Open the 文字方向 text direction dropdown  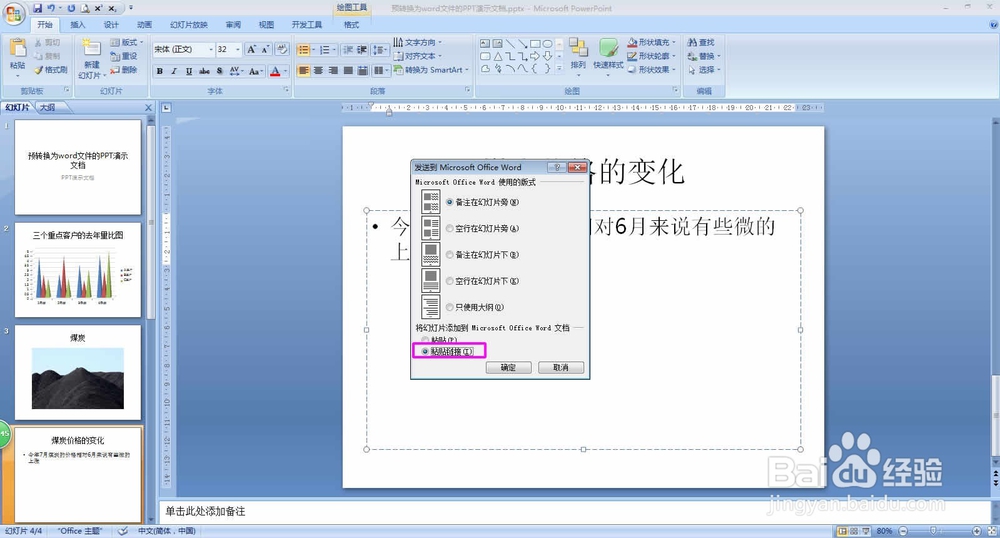[418, 42]
